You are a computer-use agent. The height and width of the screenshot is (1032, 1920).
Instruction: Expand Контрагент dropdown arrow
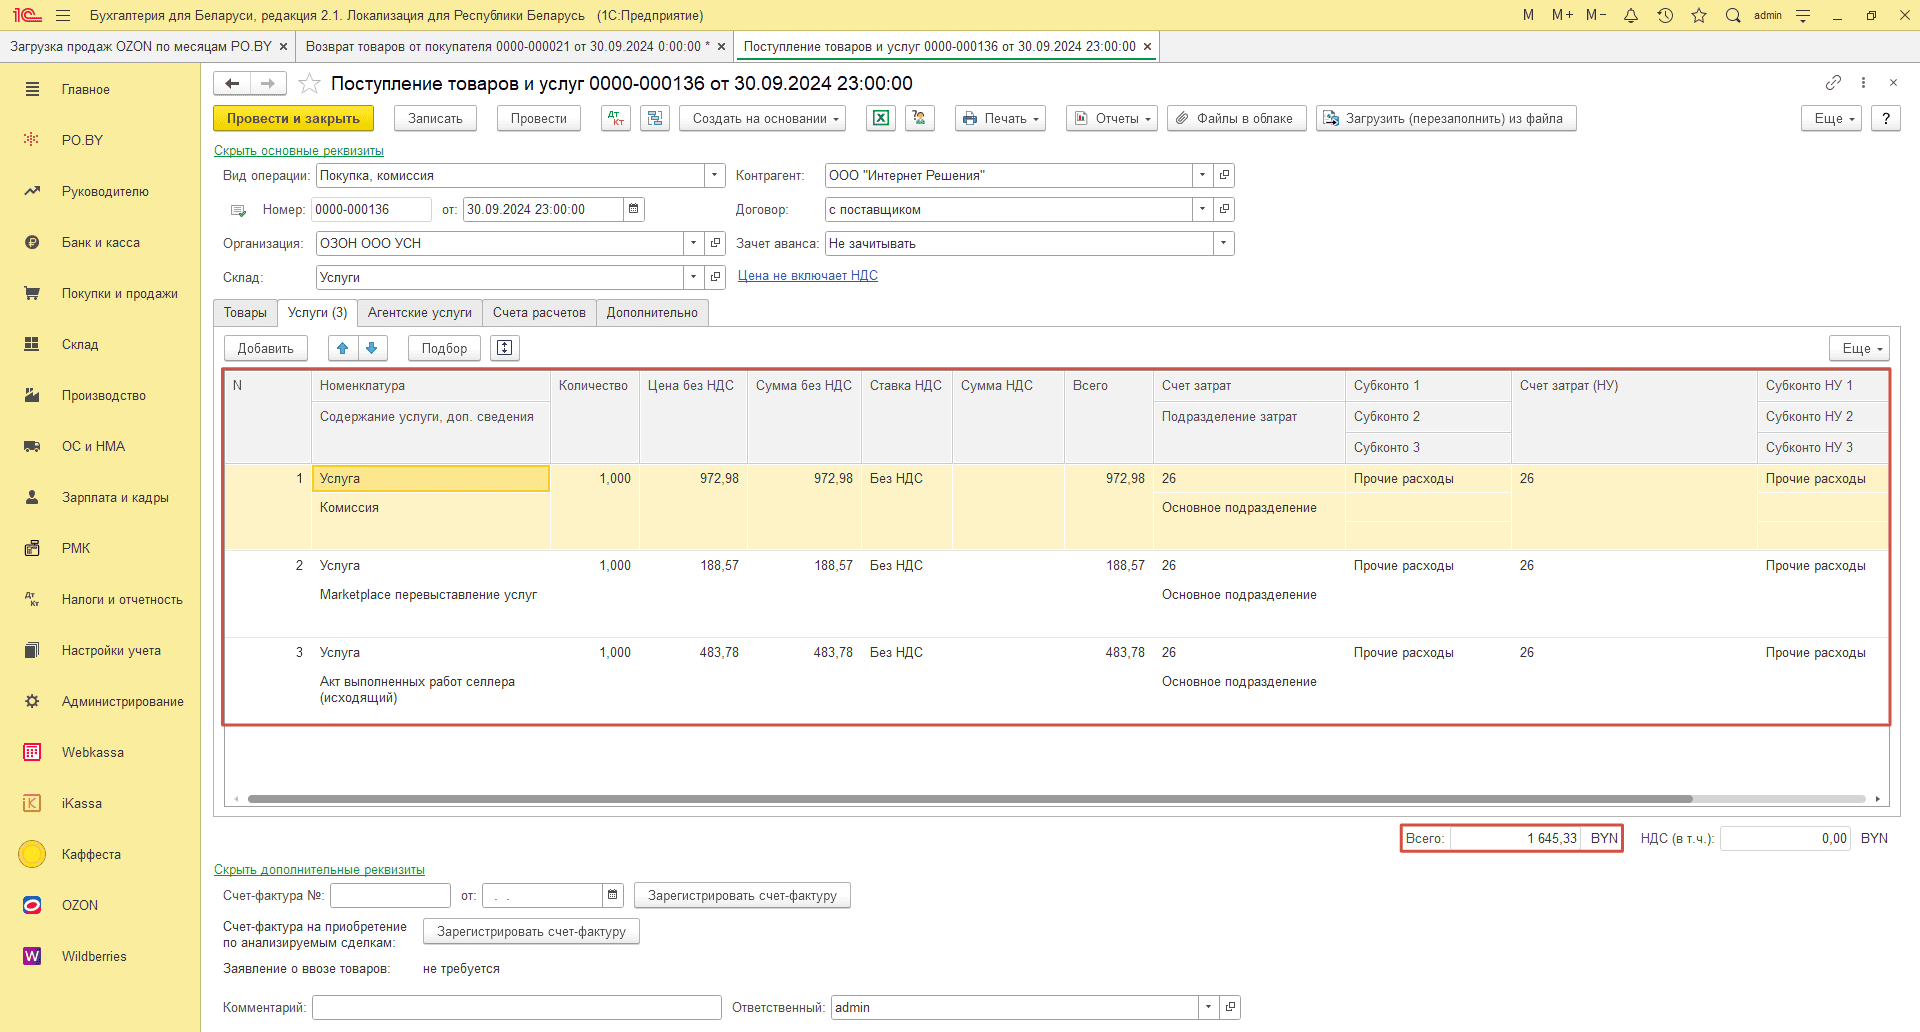pyautogui.click(x=1203, y=175)
